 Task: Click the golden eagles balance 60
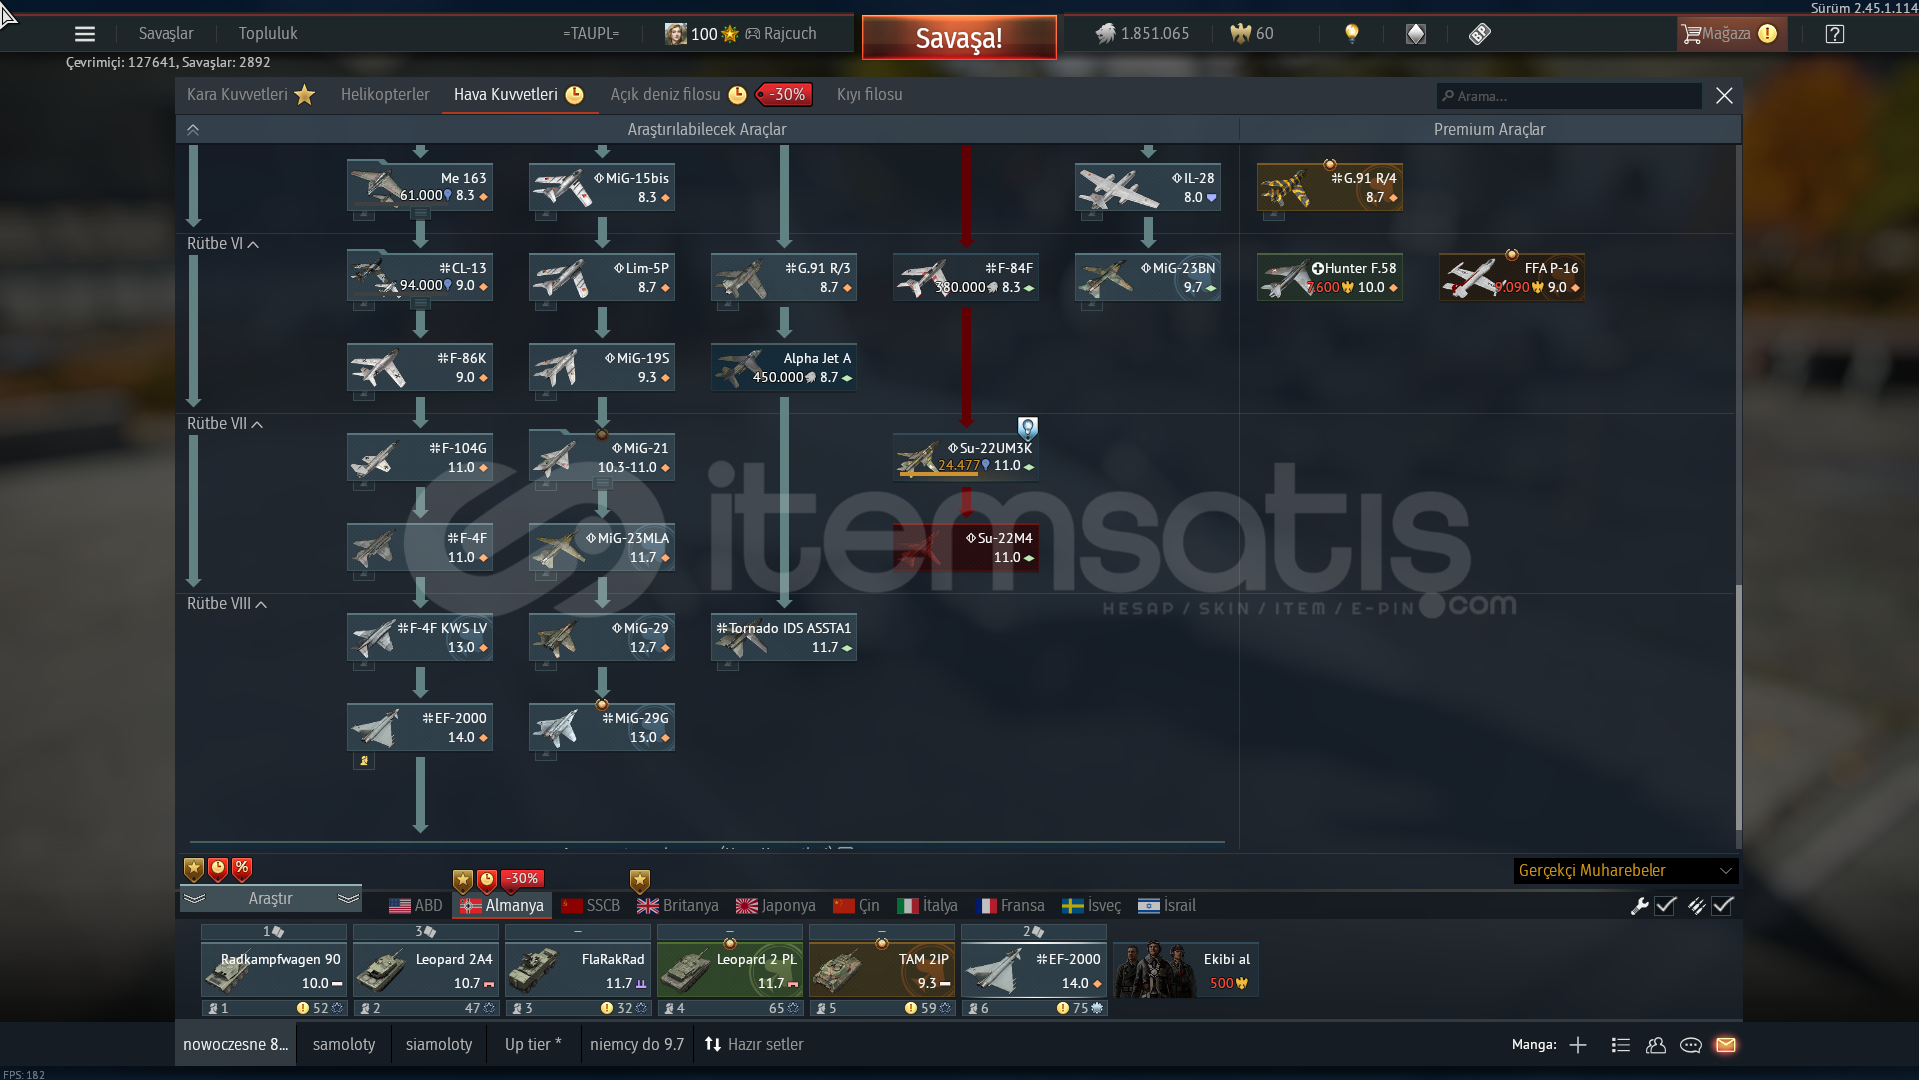coord(1252,34)
